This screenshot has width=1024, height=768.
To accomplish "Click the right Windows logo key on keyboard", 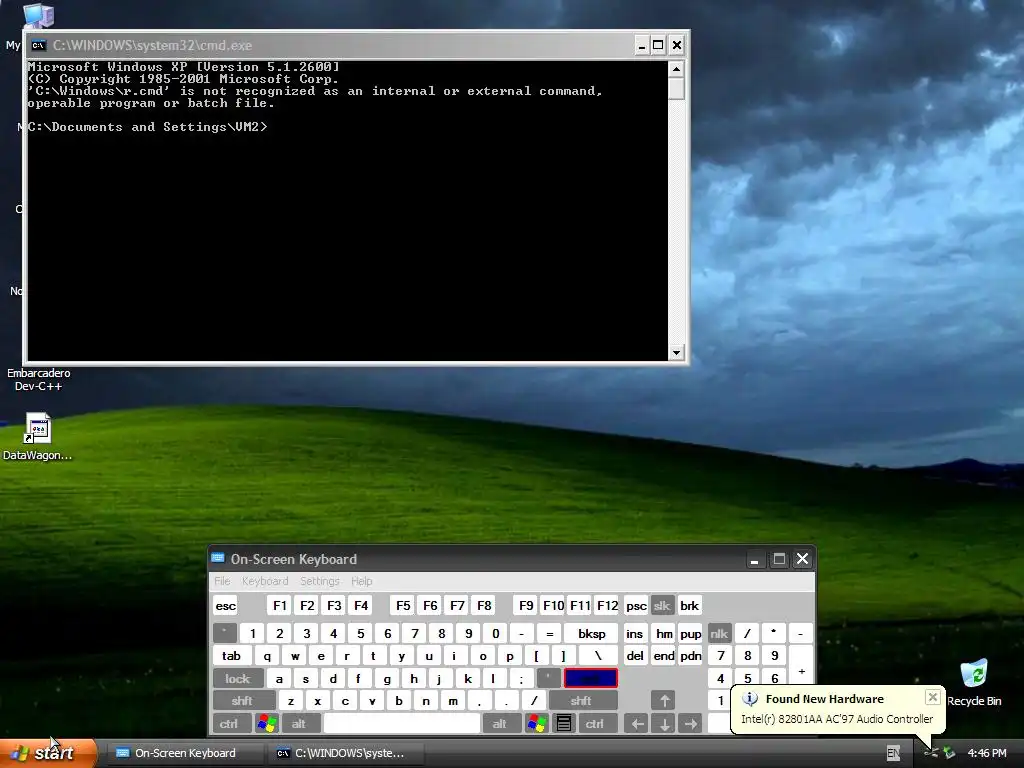I will click(537, 723).
